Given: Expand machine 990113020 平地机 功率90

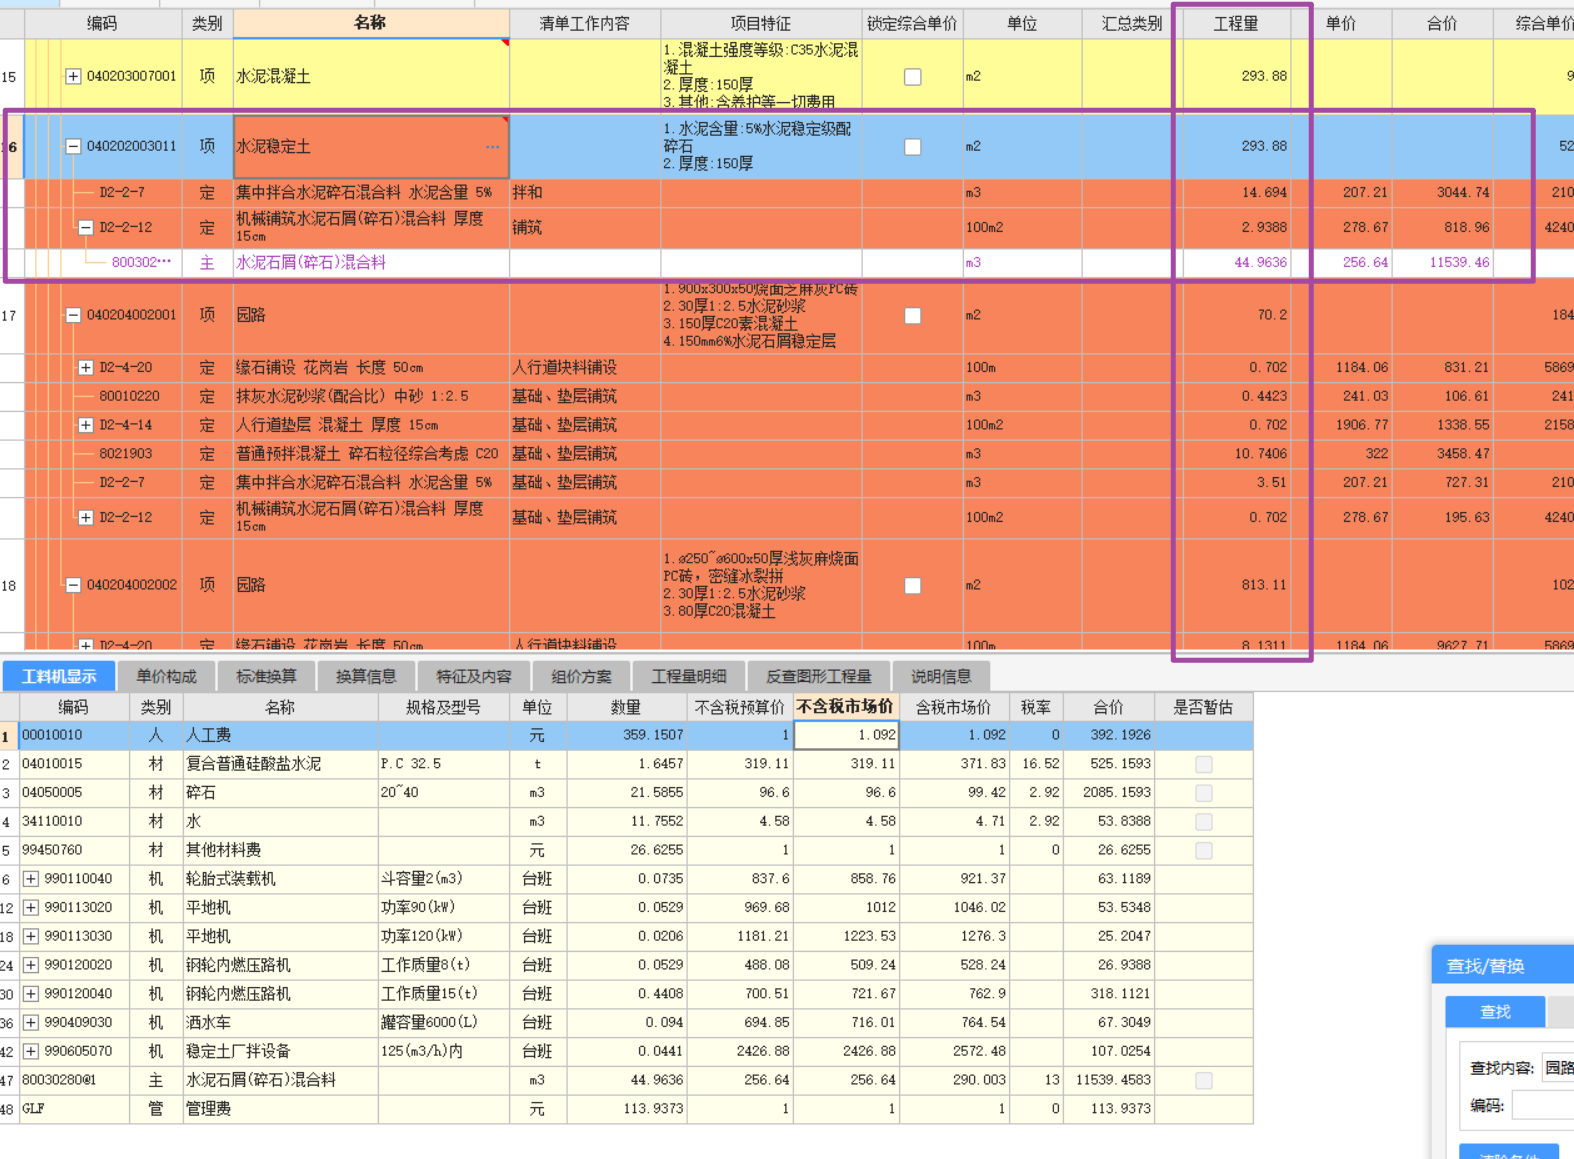Looking at the screenshot, I should click(31, 908).
